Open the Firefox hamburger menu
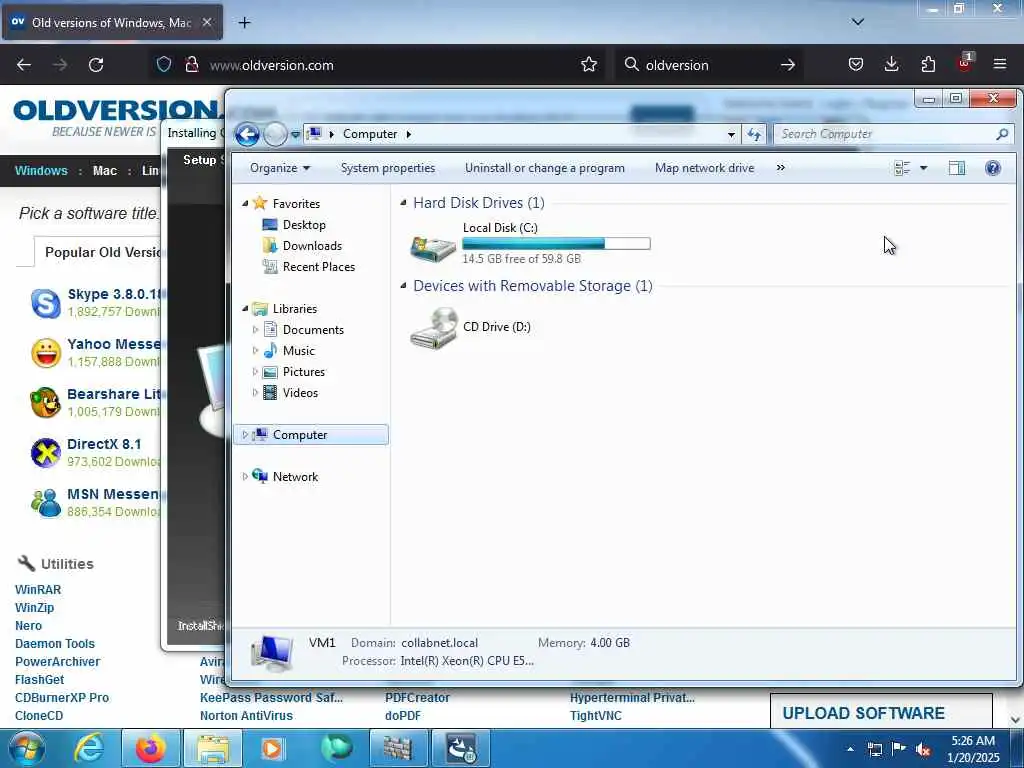The image size is (1024, 768). [1000, 64]
